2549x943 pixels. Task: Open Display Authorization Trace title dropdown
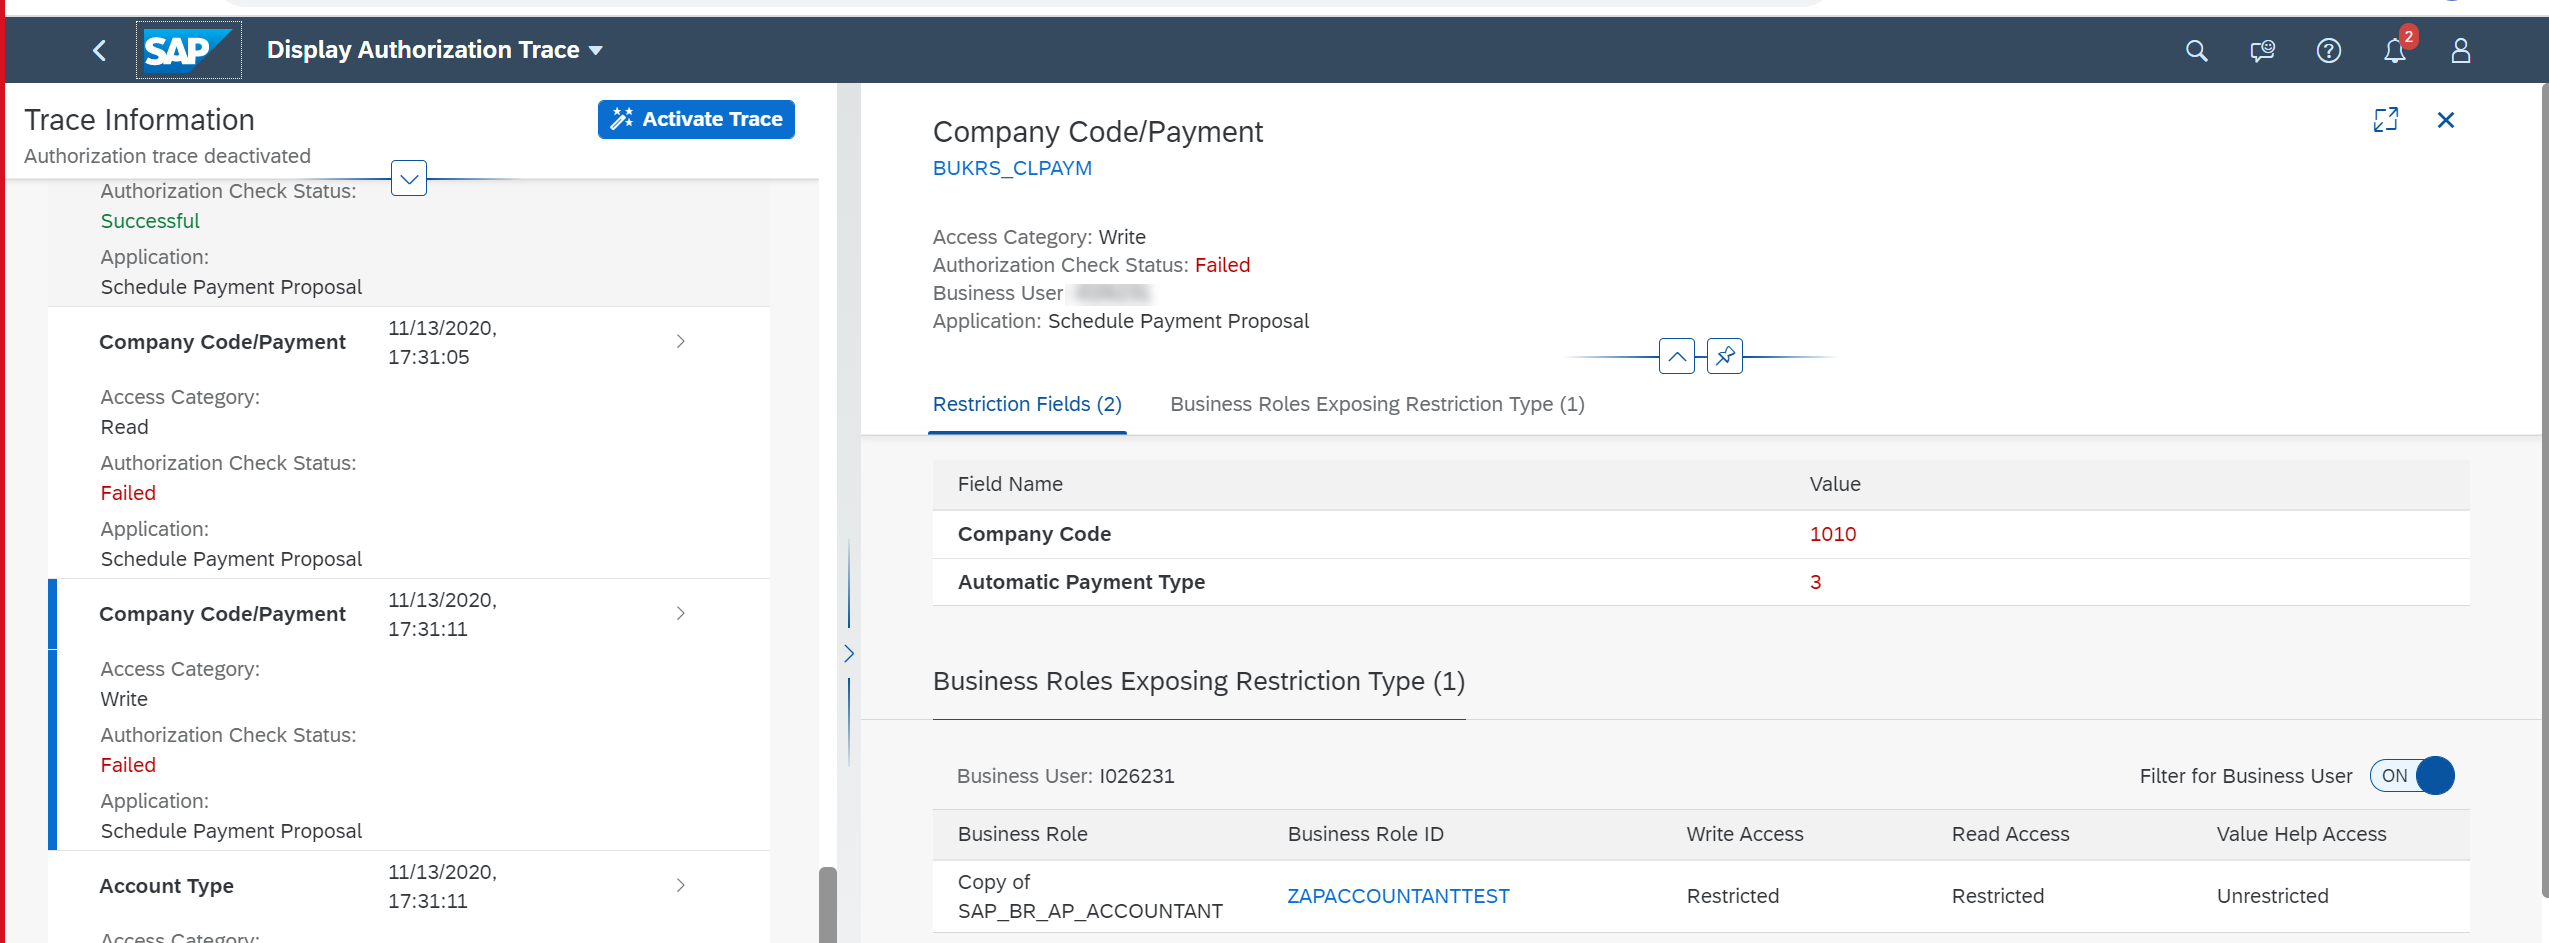(435, 50)
